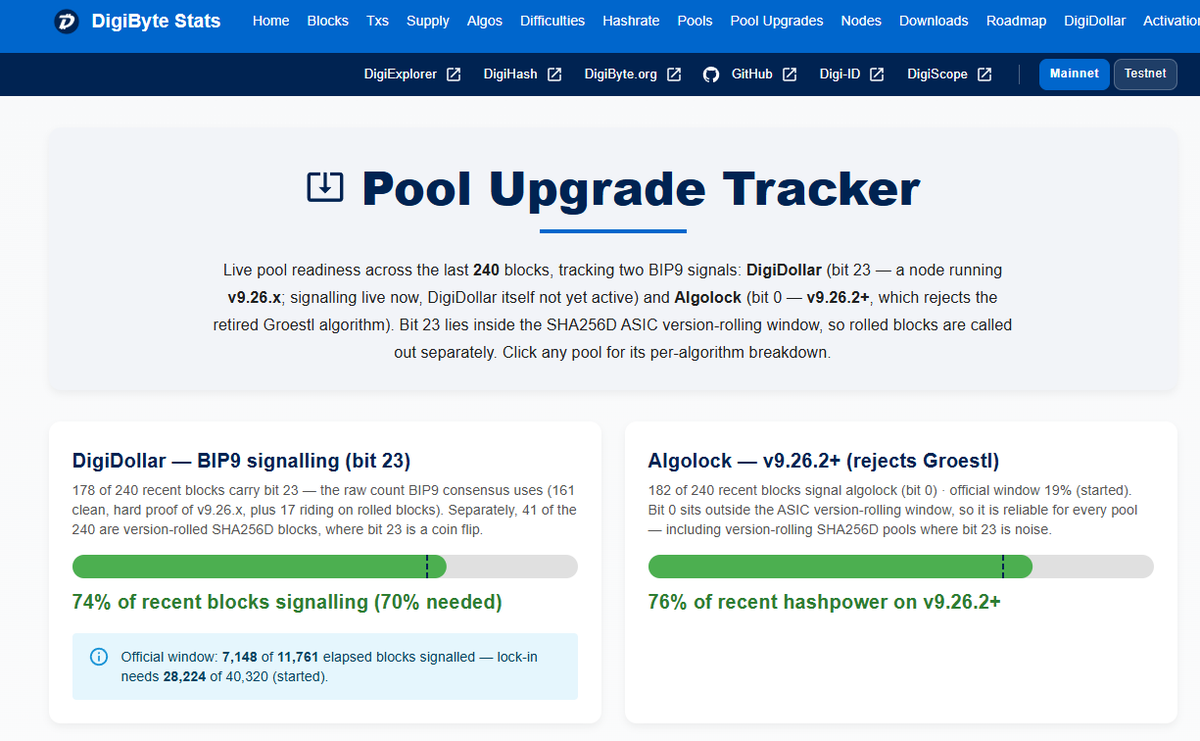
Task: Click the '178 of 240 recent blocks' description
Action: coord(325,510)
